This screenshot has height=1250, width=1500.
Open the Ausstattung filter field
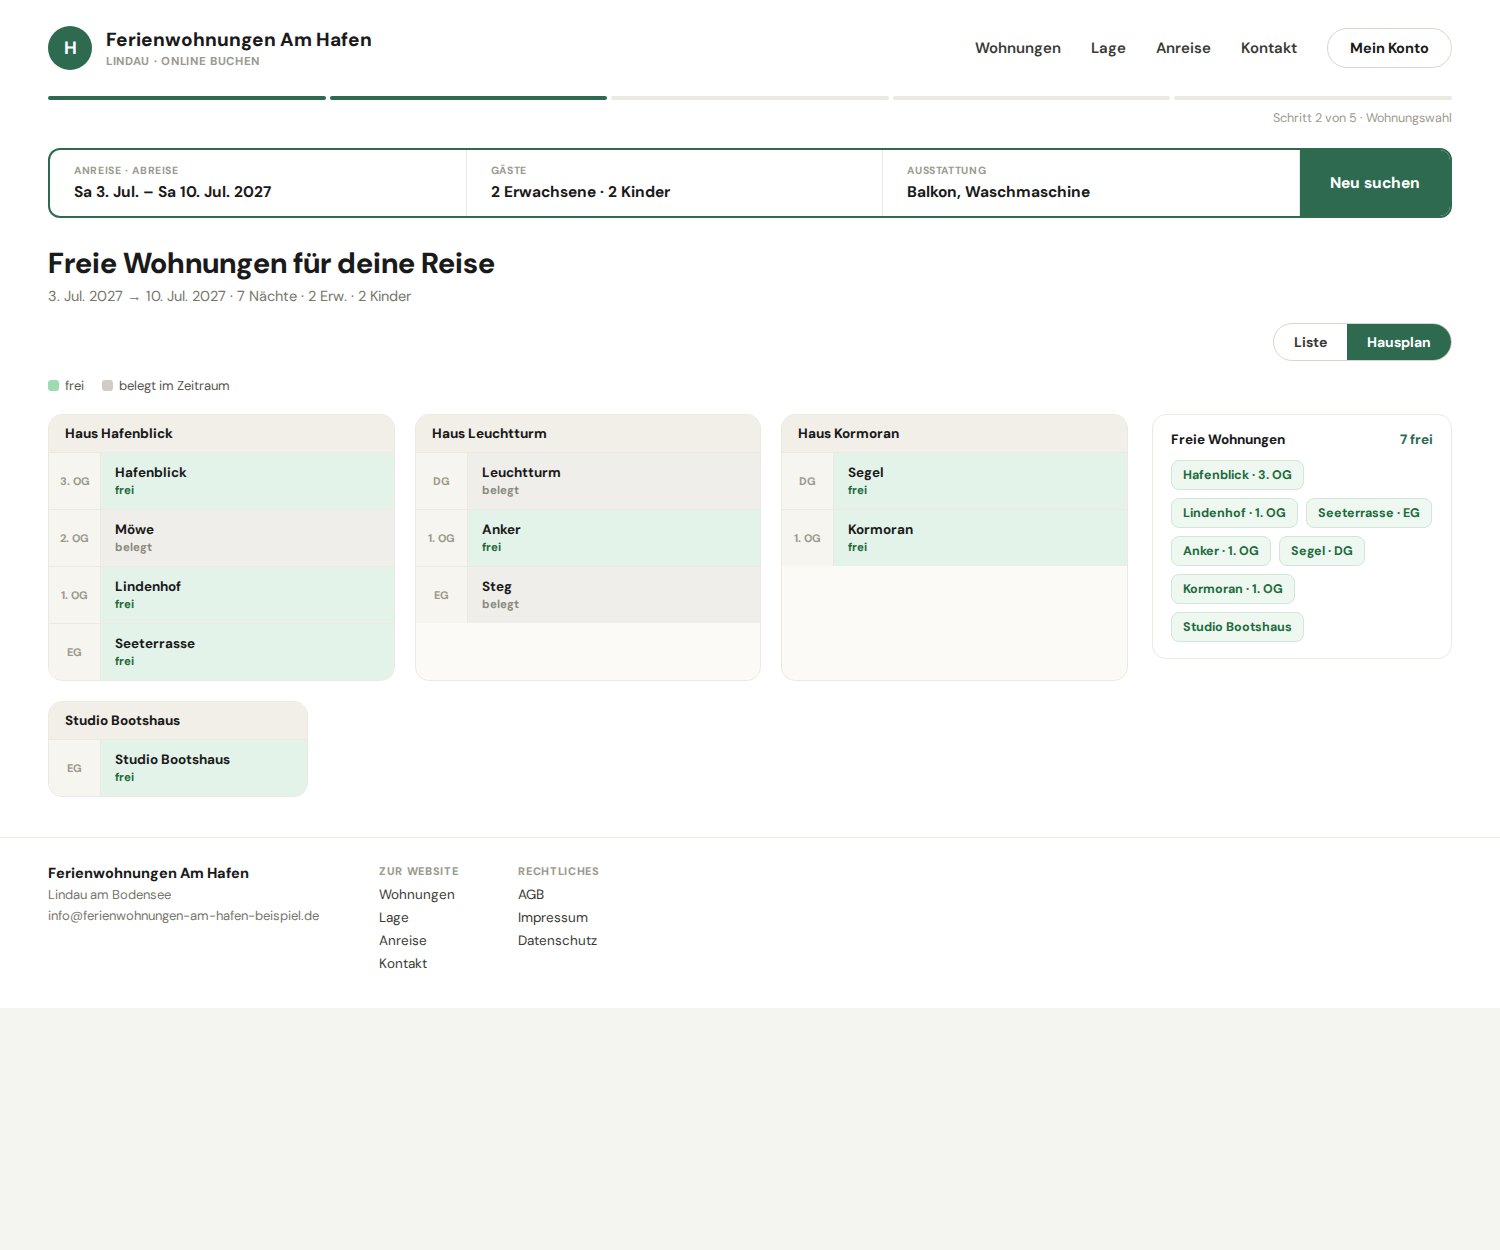point(1091,183)
